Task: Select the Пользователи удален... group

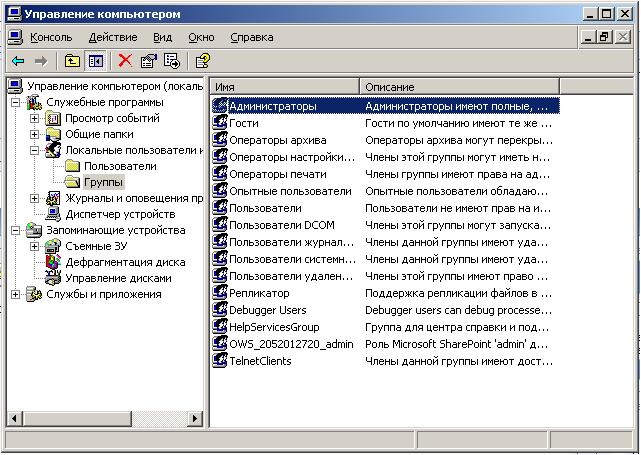Action: click(291, 277)
